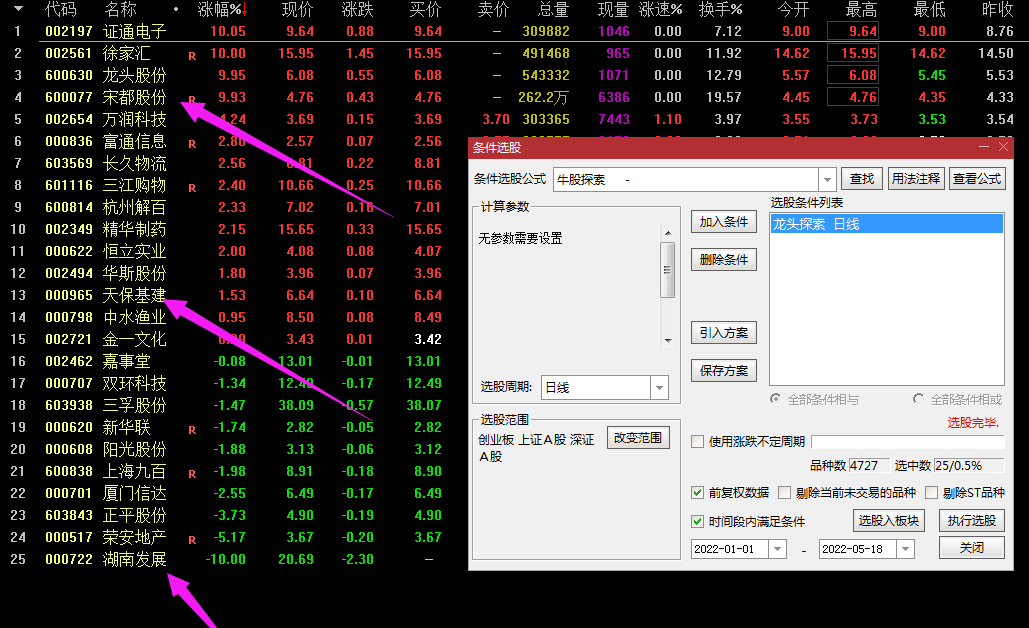Click the 改变范围 button
The height and width of the screenshot is (628, 1029).
638,438
